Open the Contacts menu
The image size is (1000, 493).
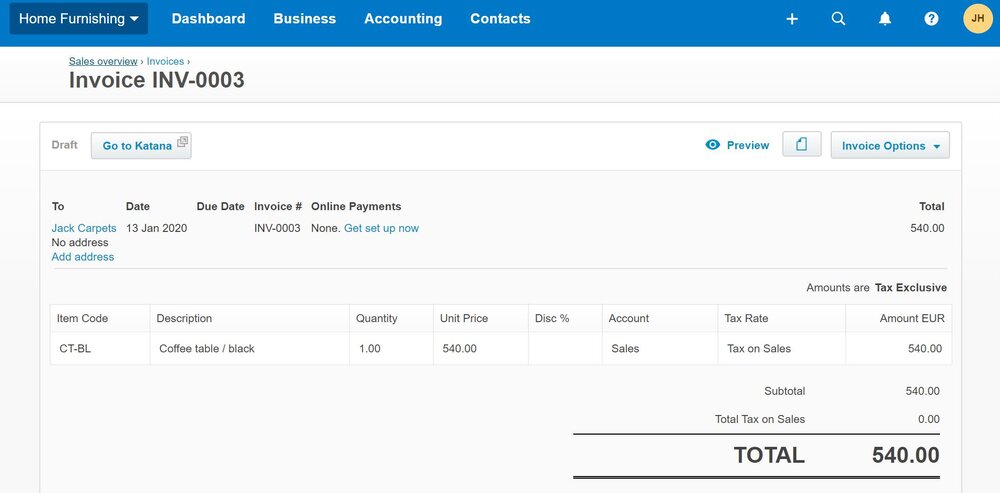point(500,18)
